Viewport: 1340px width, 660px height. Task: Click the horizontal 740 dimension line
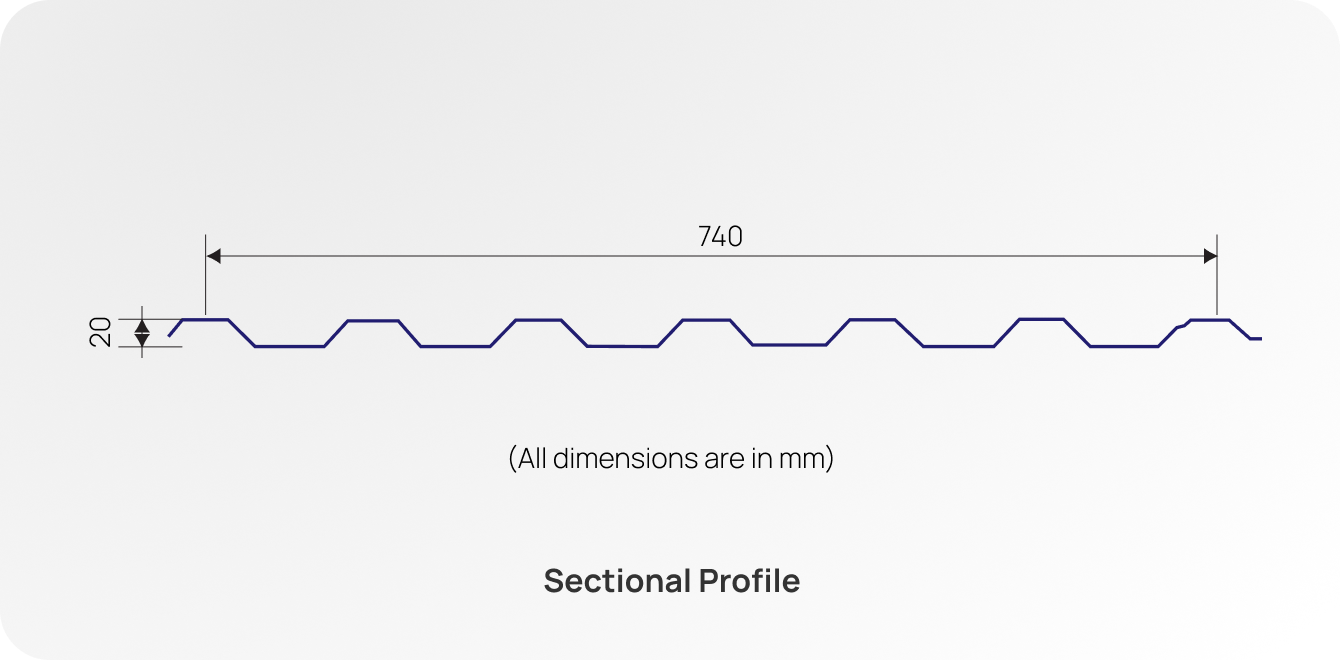pyautogui.click(x=711, y=256)
